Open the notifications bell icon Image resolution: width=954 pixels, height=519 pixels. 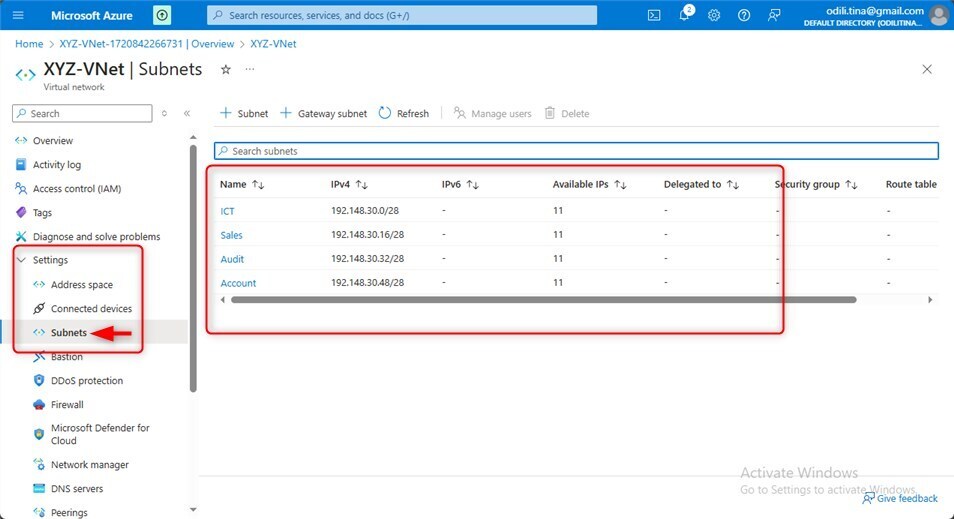point(684,15)
